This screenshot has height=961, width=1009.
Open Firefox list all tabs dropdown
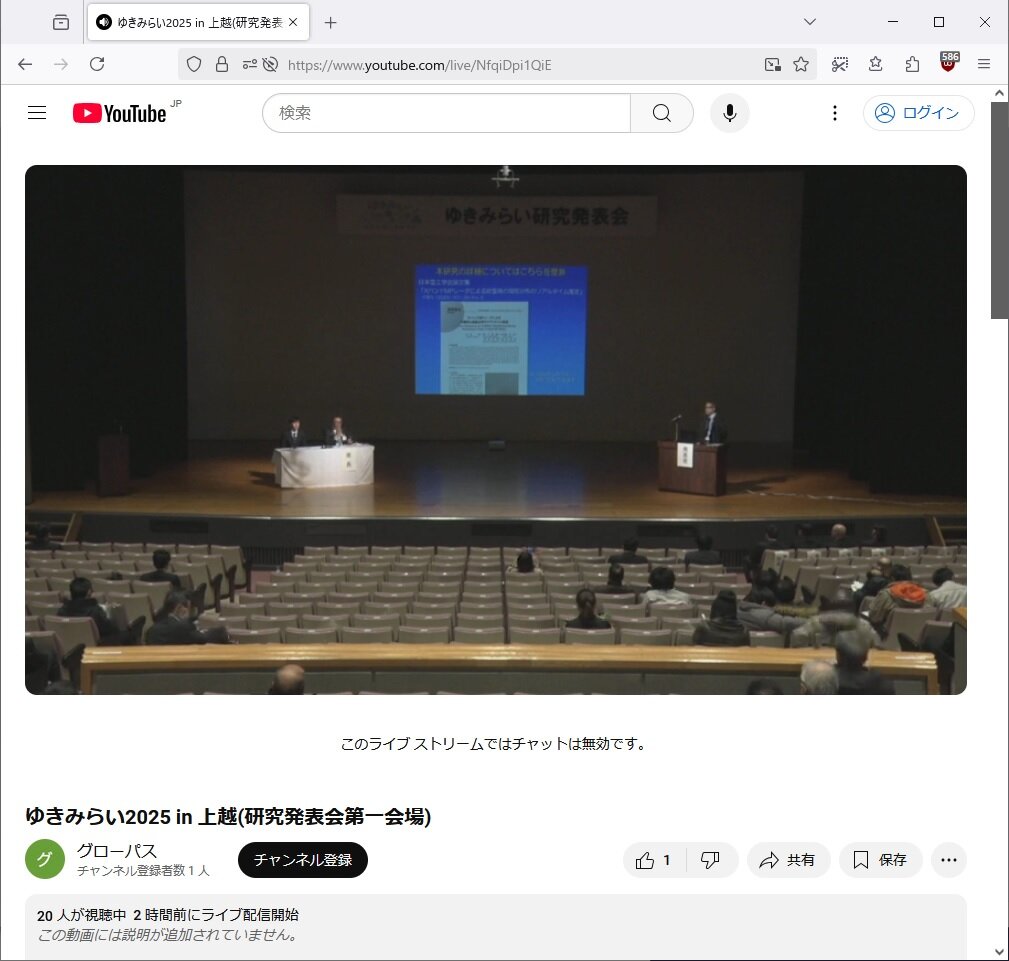click(x=810, y=22)
